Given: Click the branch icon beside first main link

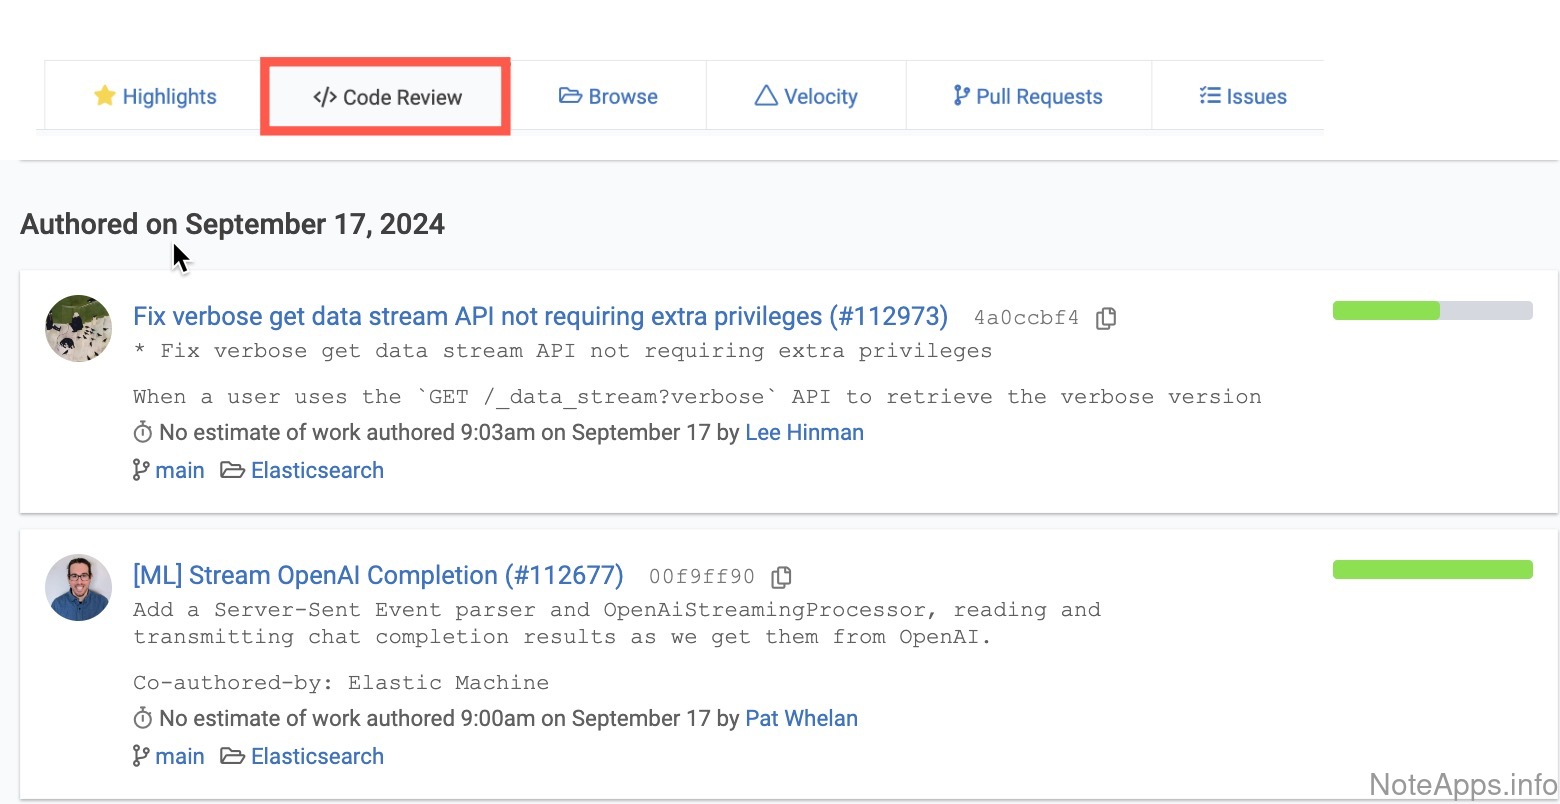Looking at the screenshot, I should click(x=141, y=470).
